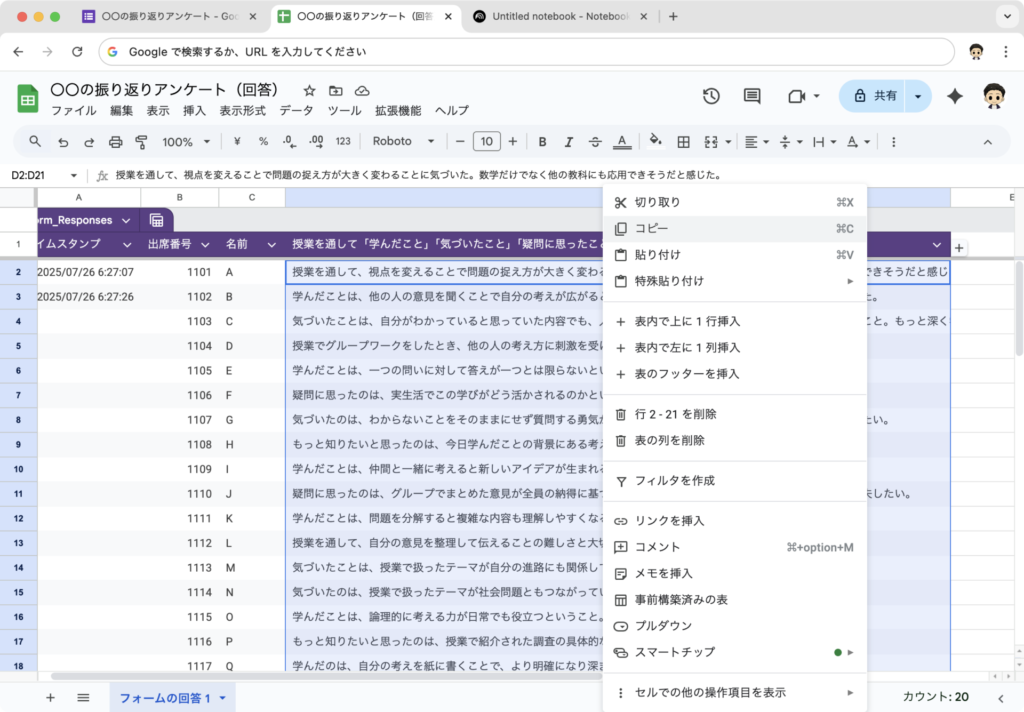The height and width of the screenshot is (712, 1024).
Task: Decrease decimal places
Action: [289, 141]
